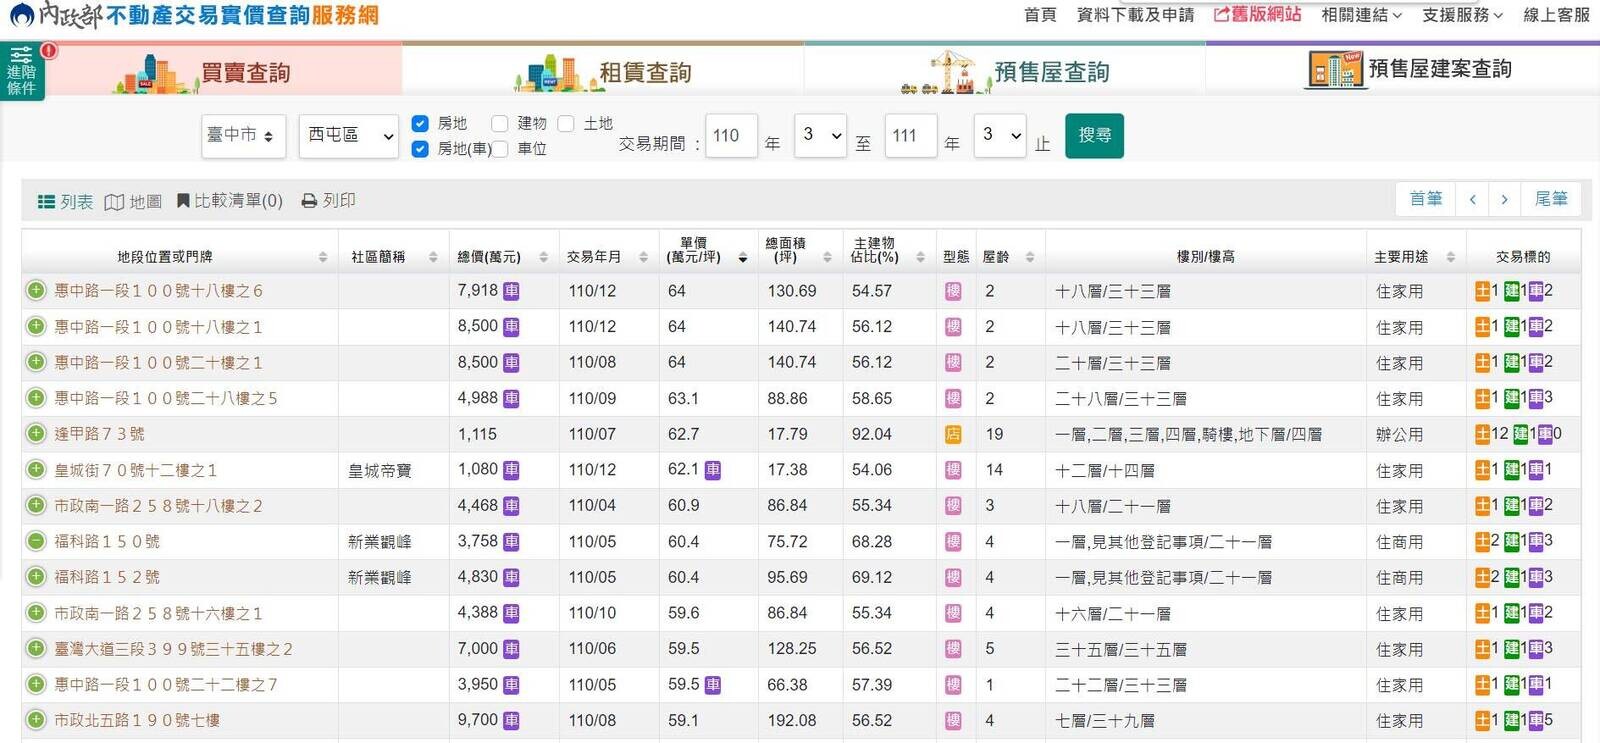1600x743 pixels.
Task: Click the 搜尋 search button
Action: click(x=1095, y=135)
